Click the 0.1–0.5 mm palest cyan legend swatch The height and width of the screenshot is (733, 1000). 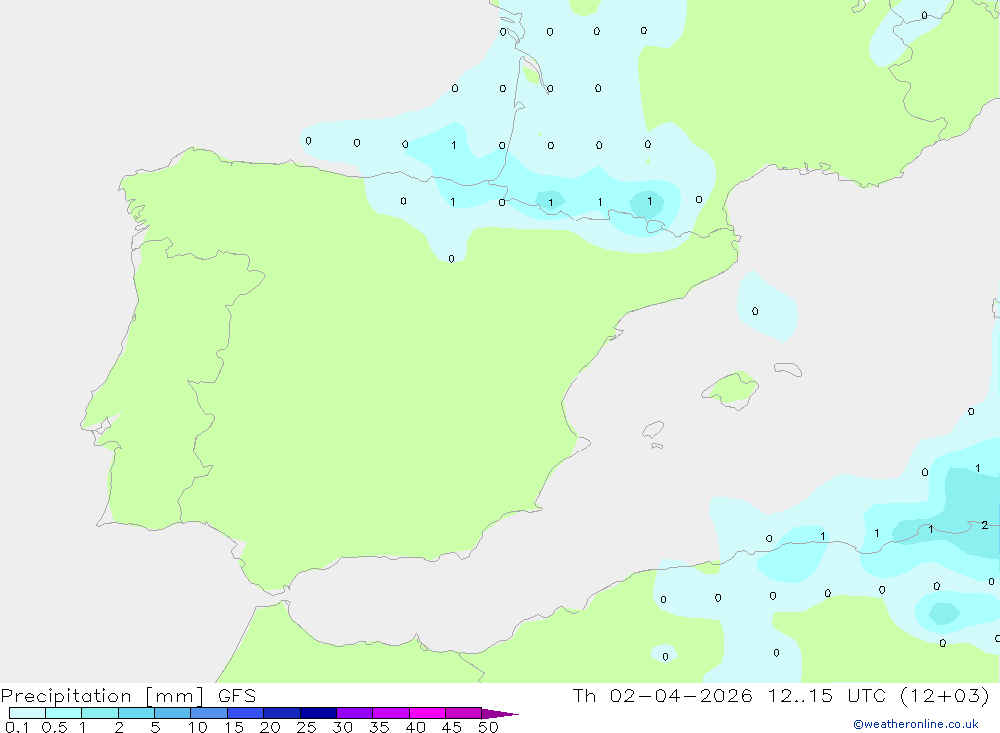(27, 713)
